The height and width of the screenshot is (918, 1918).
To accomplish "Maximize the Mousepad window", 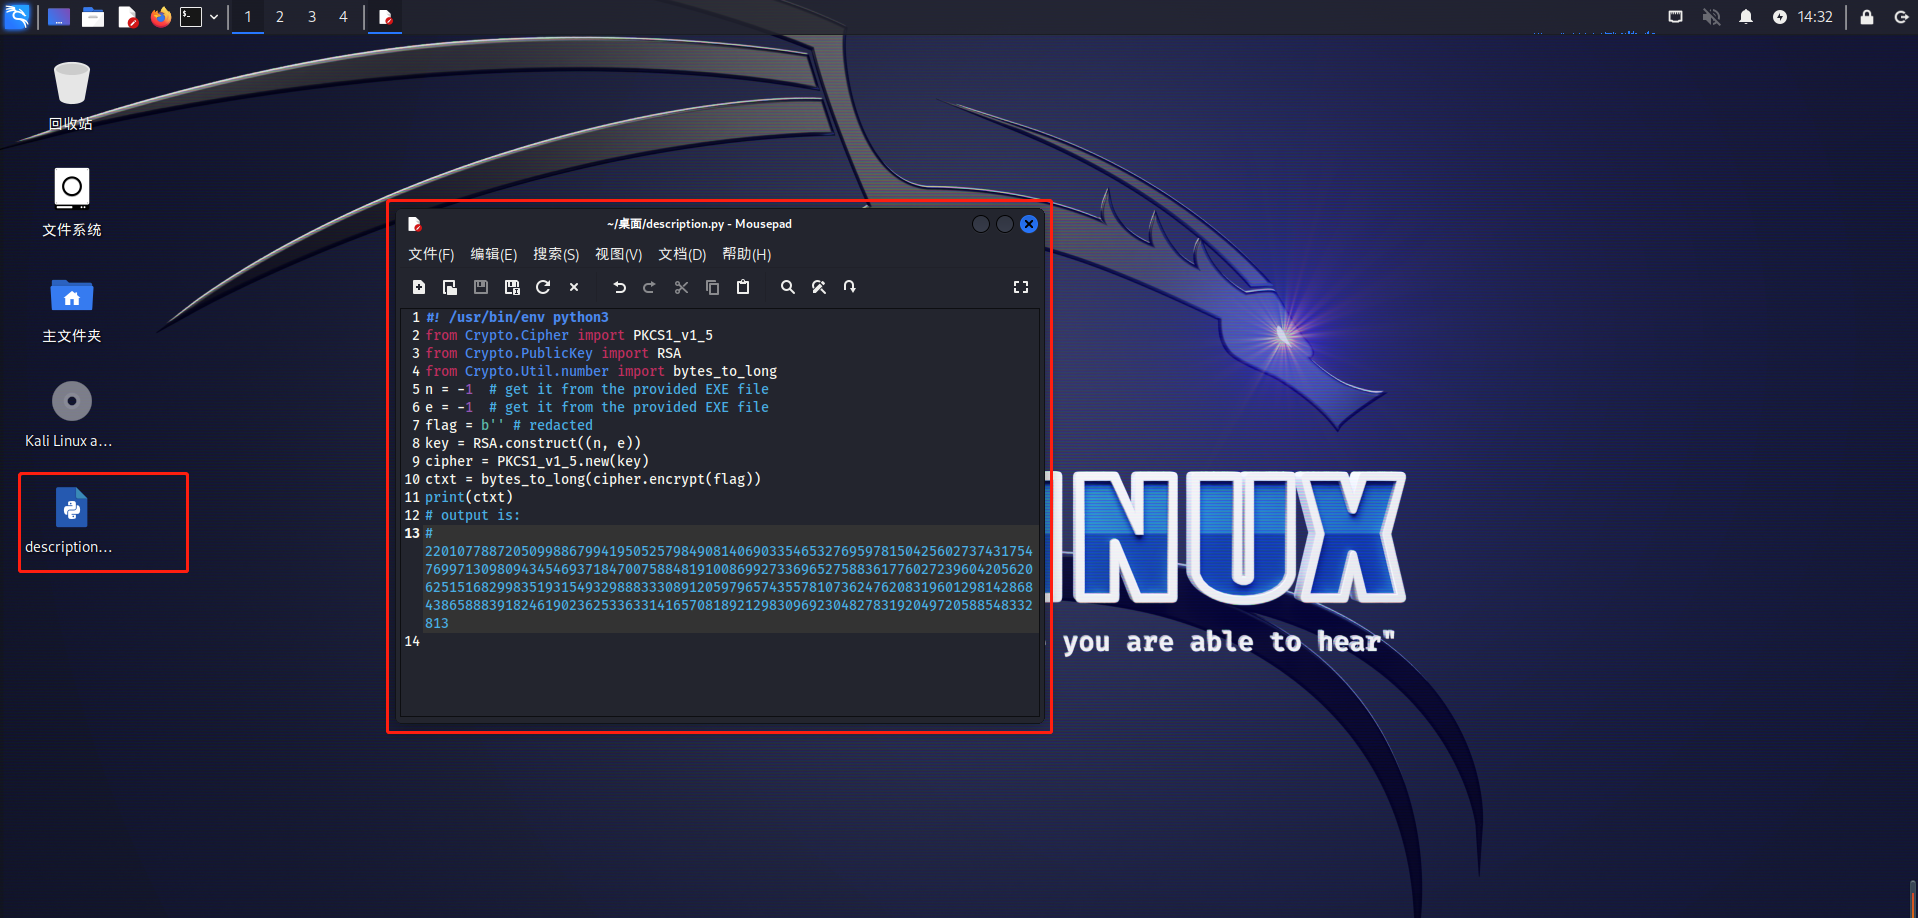I will coord(1005,224).
